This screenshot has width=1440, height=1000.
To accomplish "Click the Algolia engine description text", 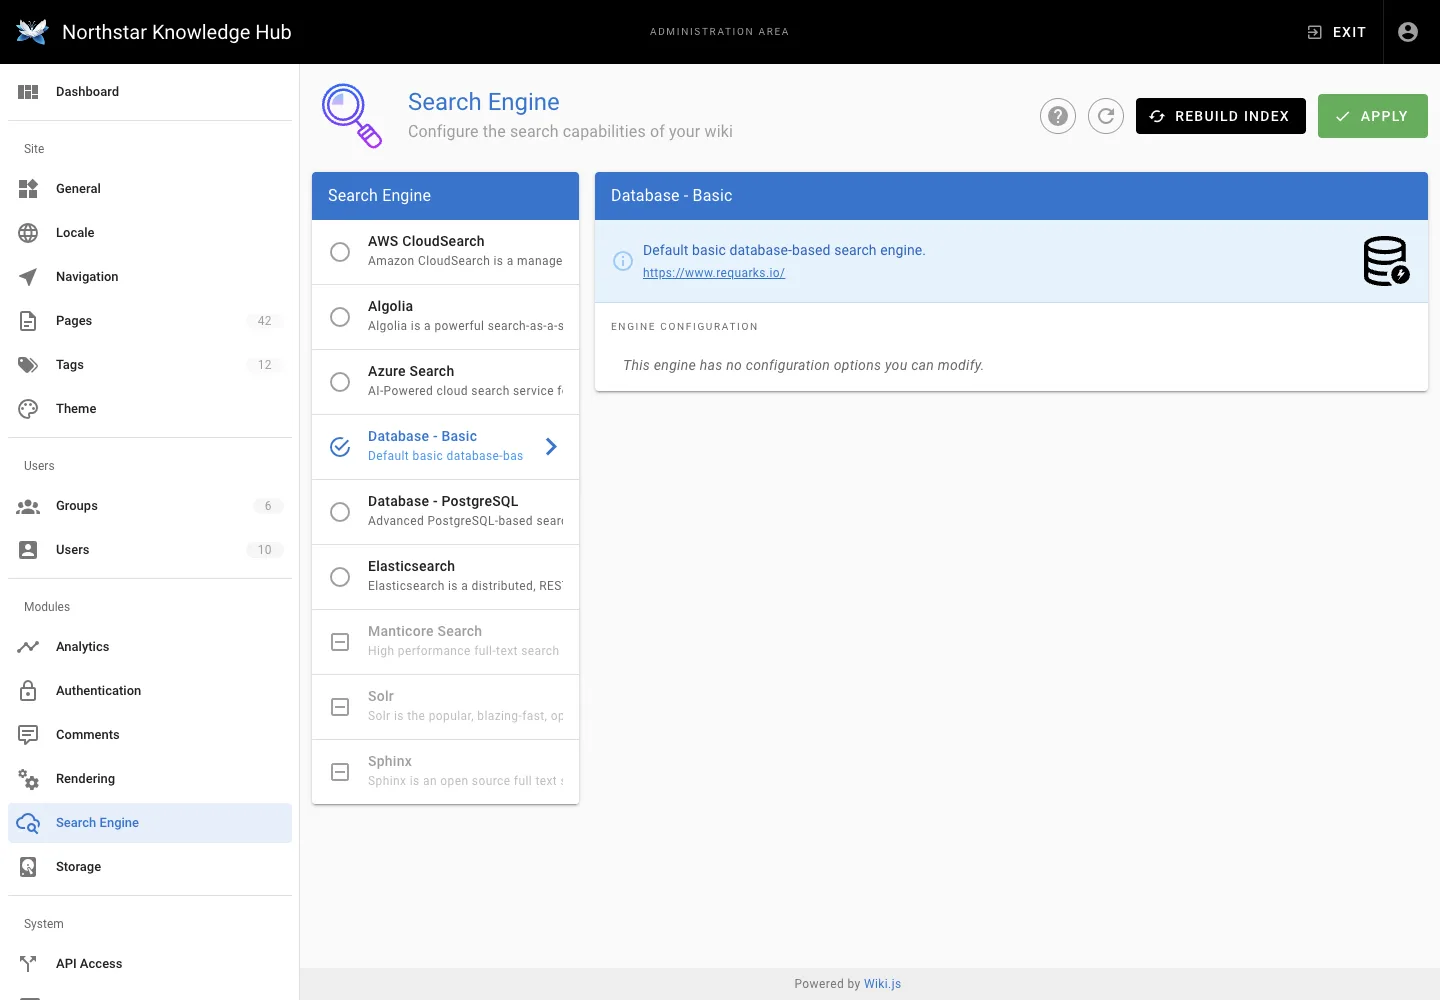I will (x=465, y=326).
